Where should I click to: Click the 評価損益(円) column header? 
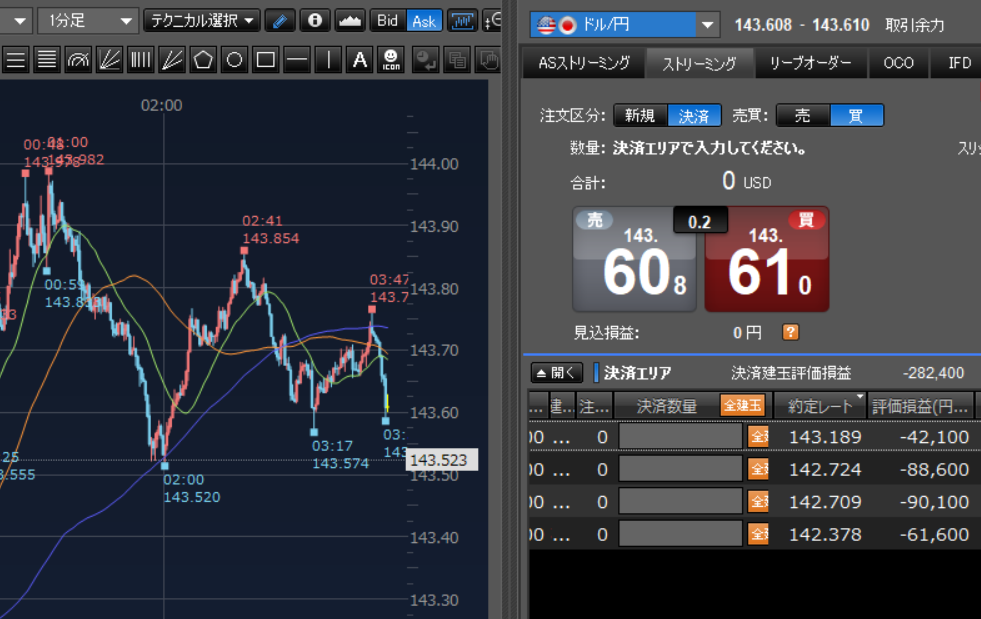[x=921, y=406]
